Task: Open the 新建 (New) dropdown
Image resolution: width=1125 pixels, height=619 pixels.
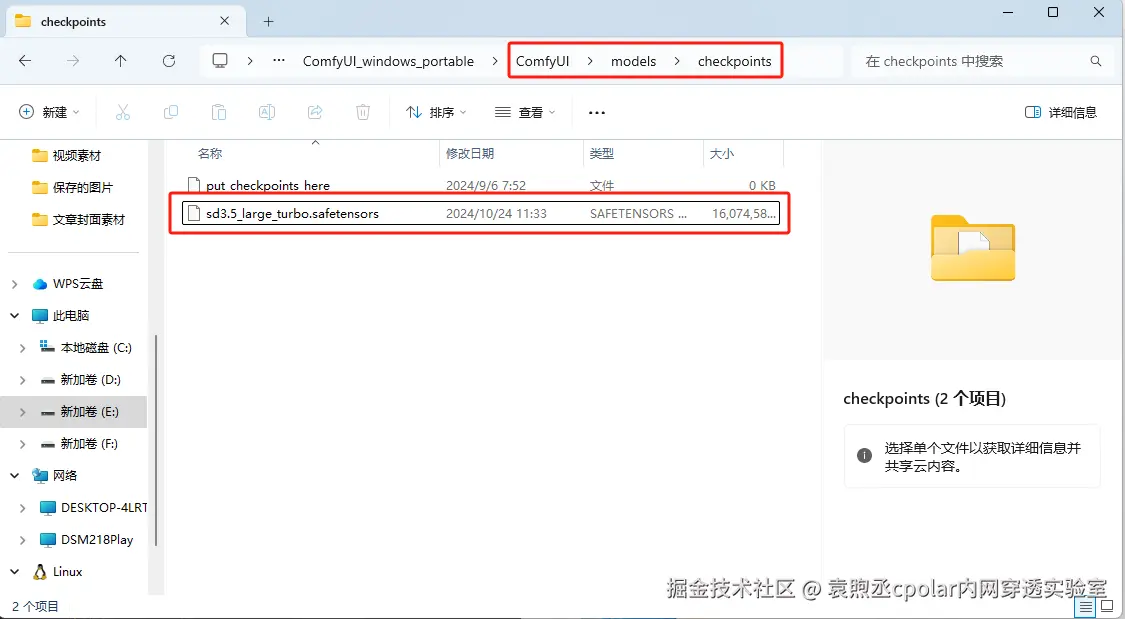Action: [49, 112]
